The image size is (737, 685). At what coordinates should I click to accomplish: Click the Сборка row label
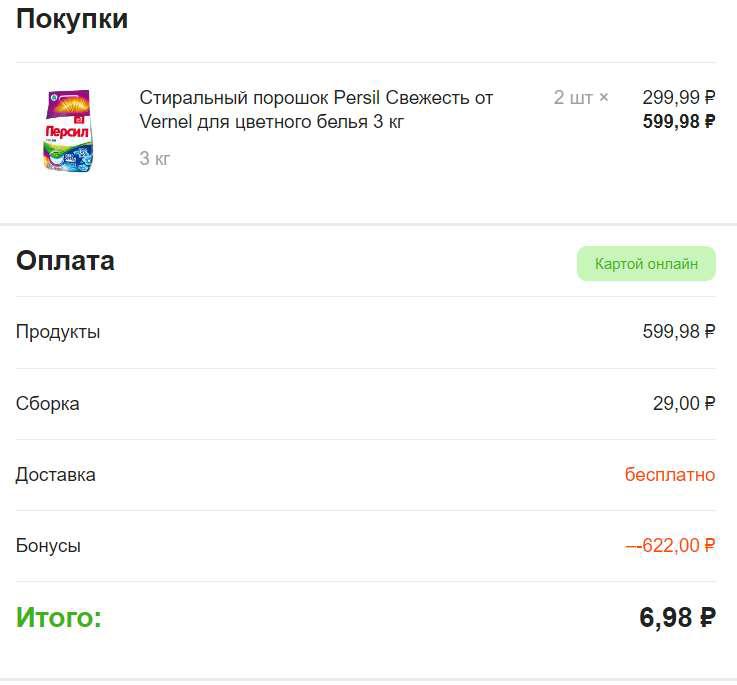[47, 404]
